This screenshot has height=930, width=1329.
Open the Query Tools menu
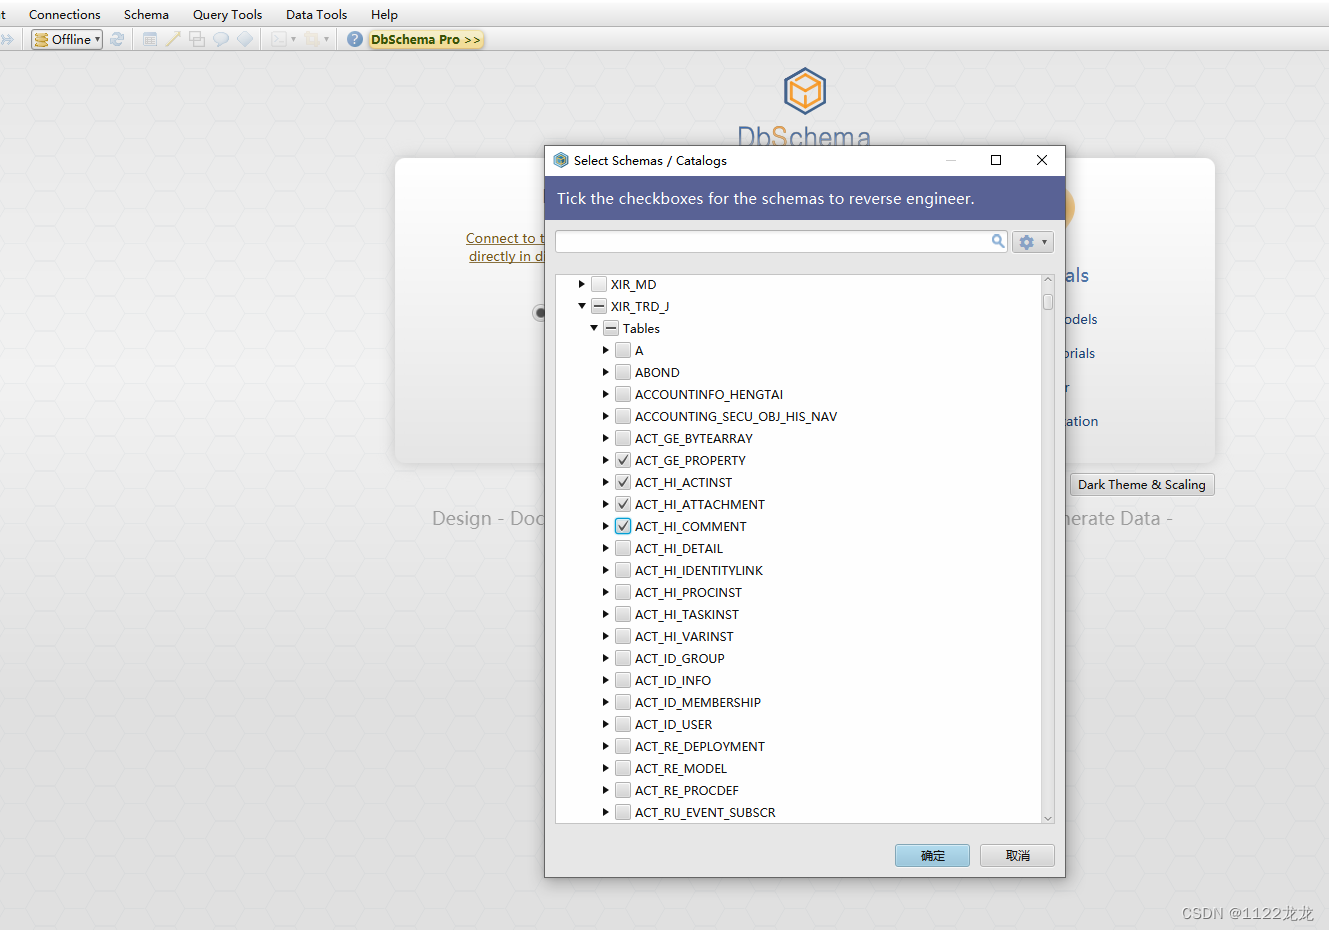227,14
